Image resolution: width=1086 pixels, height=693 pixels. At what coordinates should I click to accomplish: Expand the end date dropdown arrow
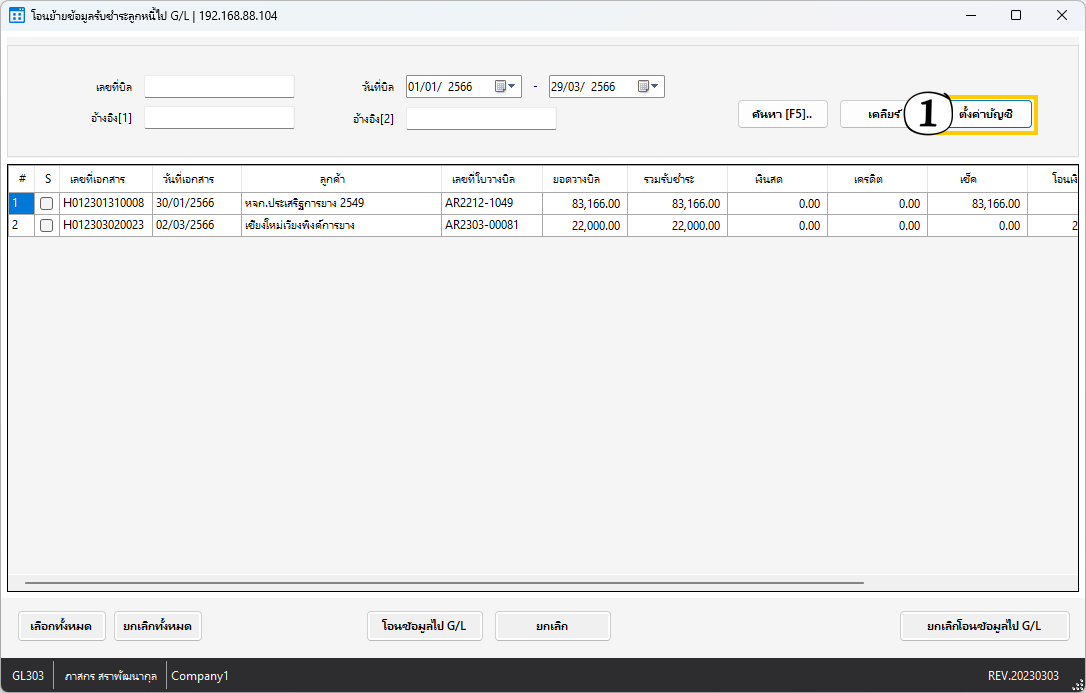click(656, 87)
